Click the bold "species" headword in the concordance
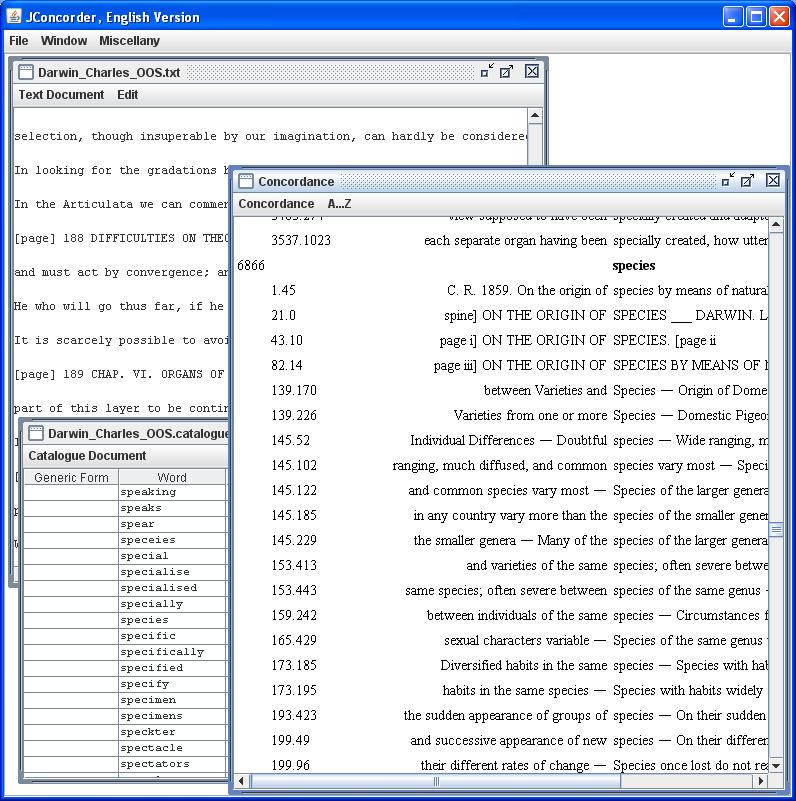 point(634,266)
